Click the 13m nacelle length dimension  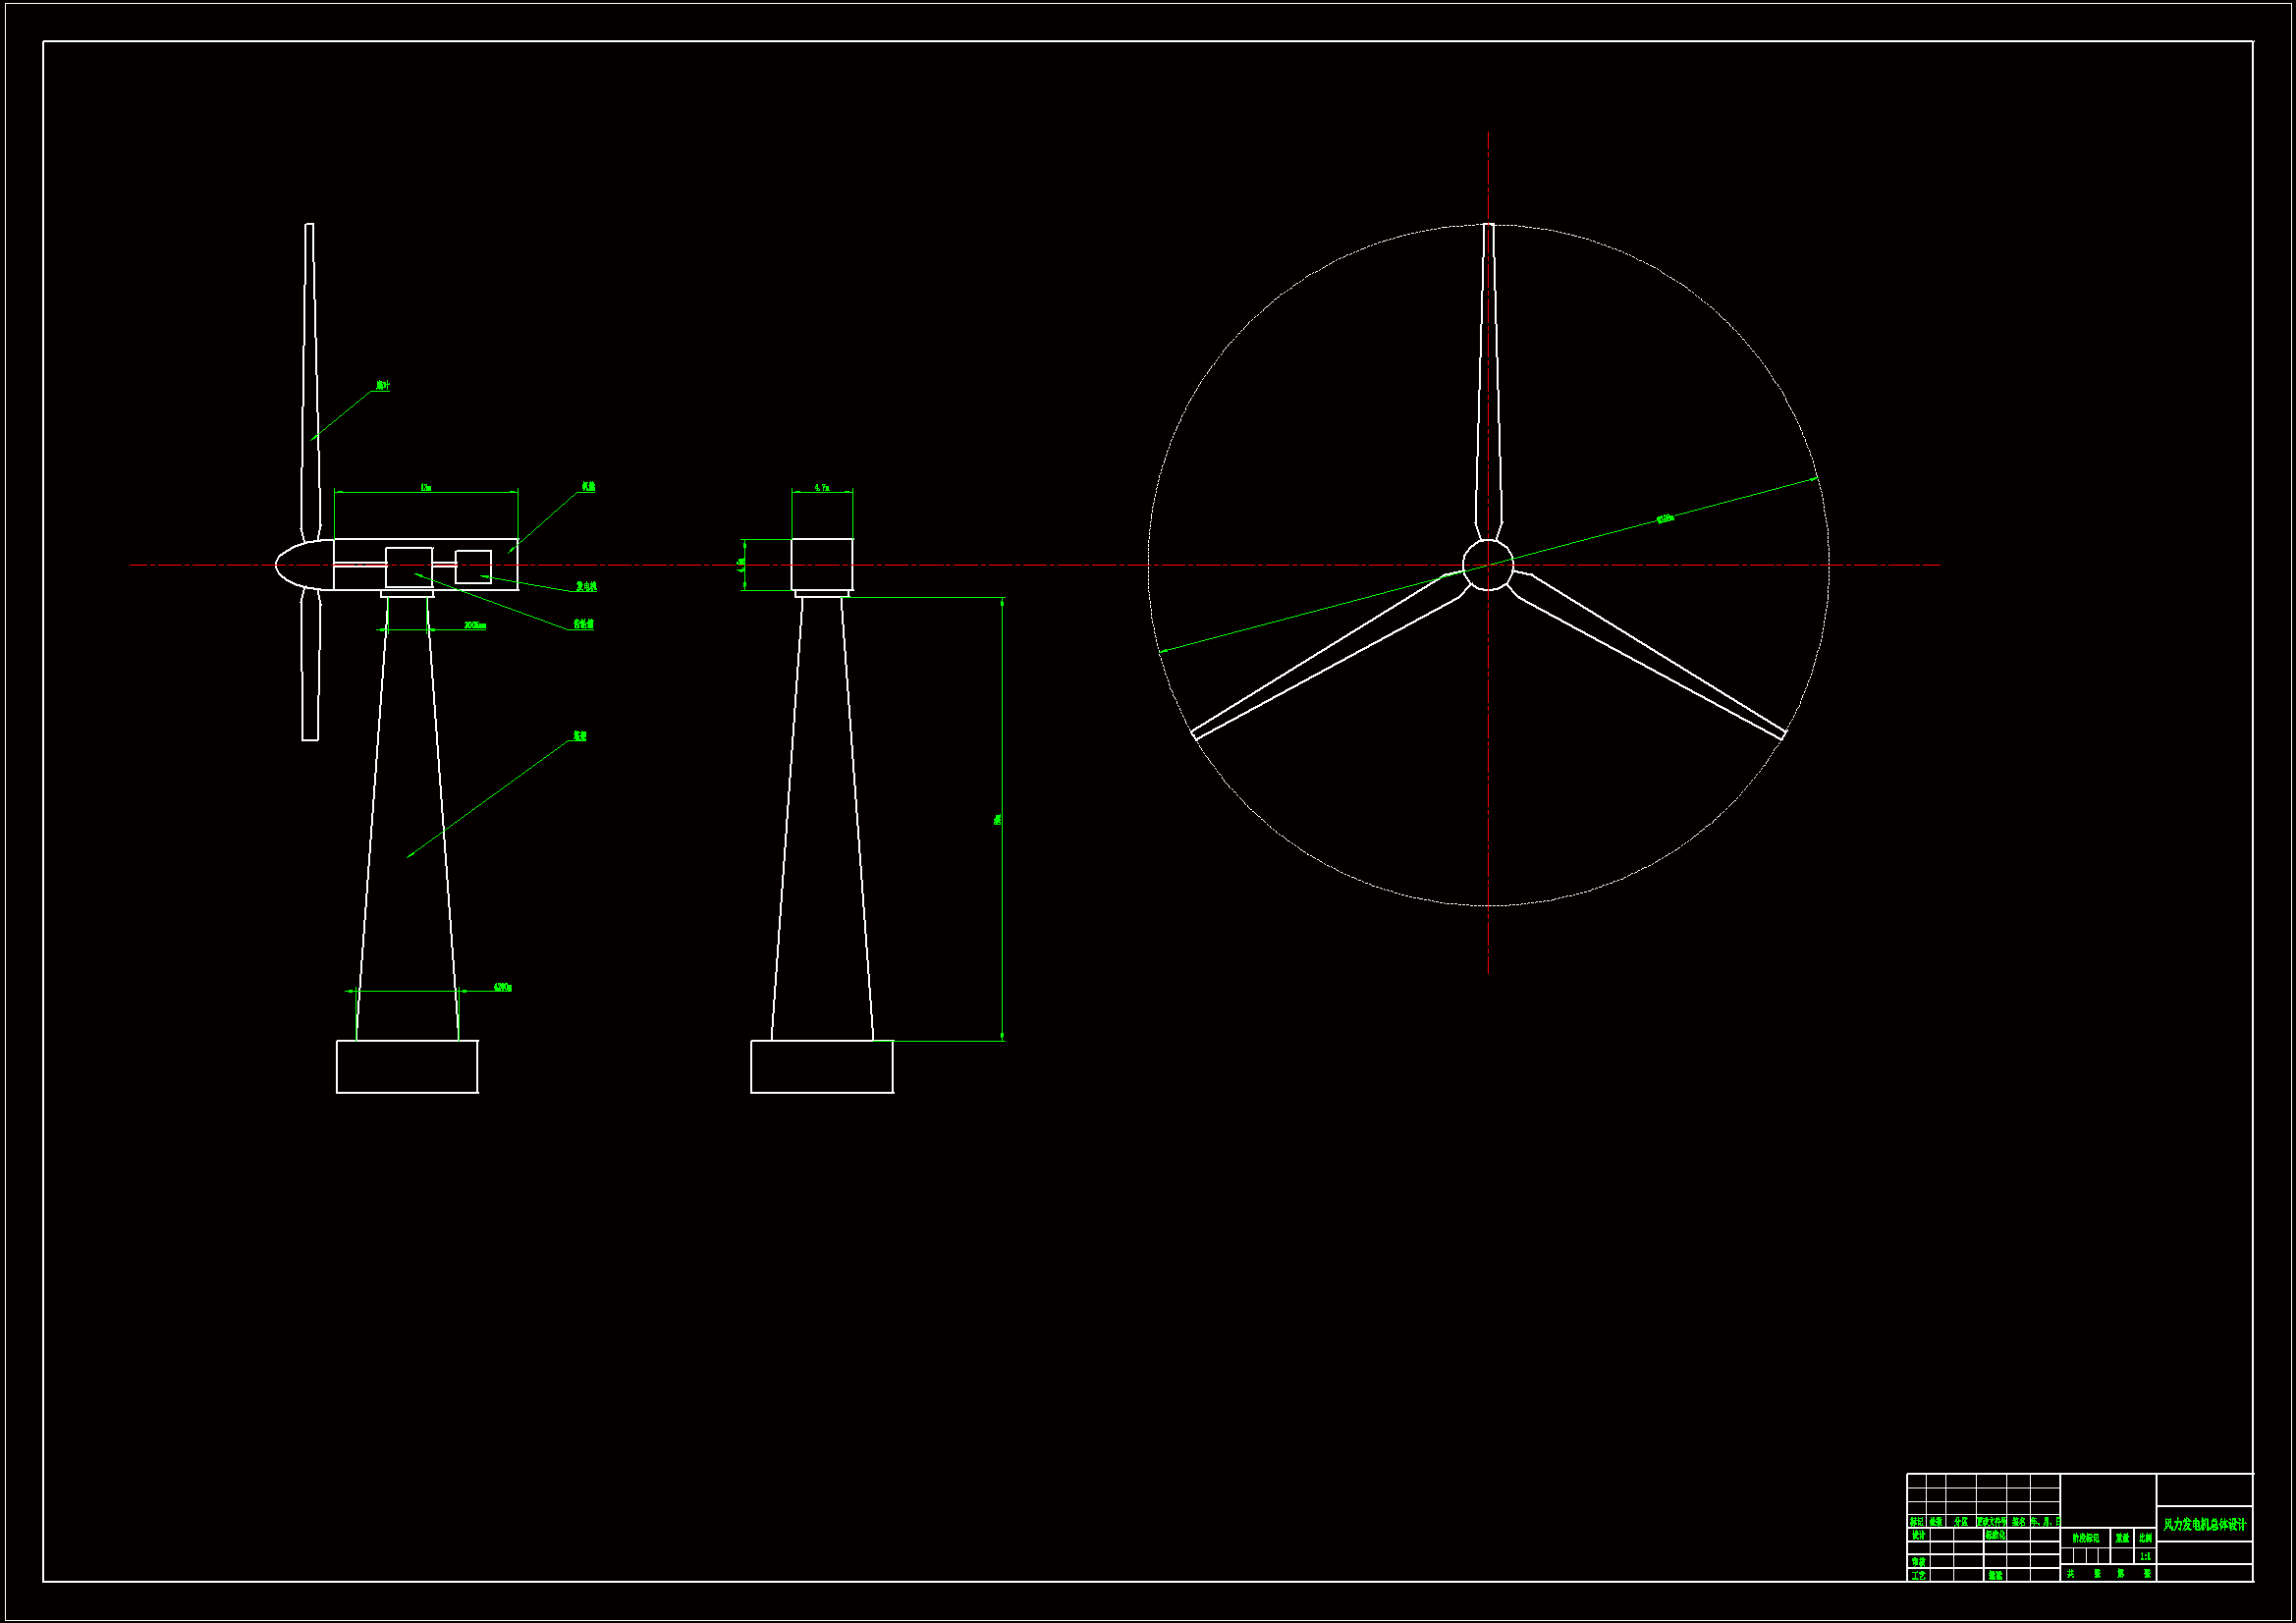pos(426,488)
